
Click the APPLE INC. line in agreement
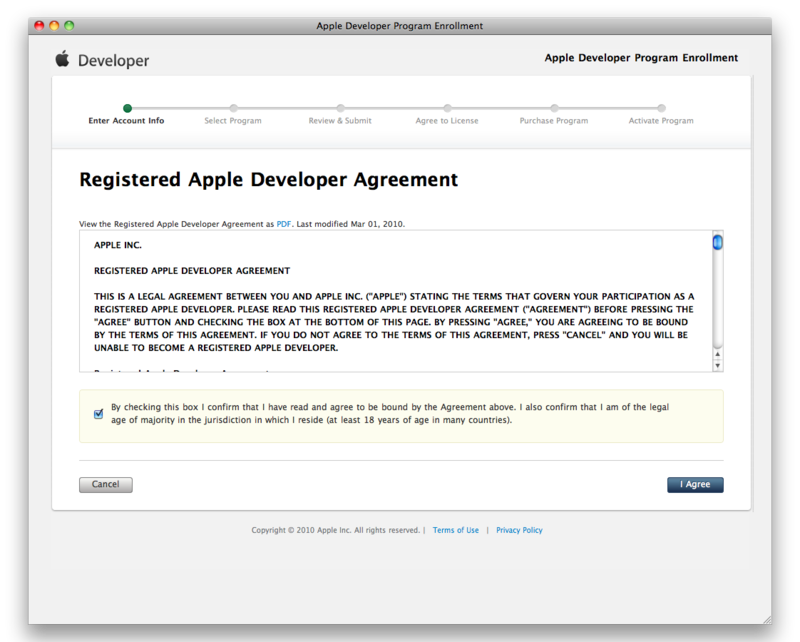[x=118, y=245]
